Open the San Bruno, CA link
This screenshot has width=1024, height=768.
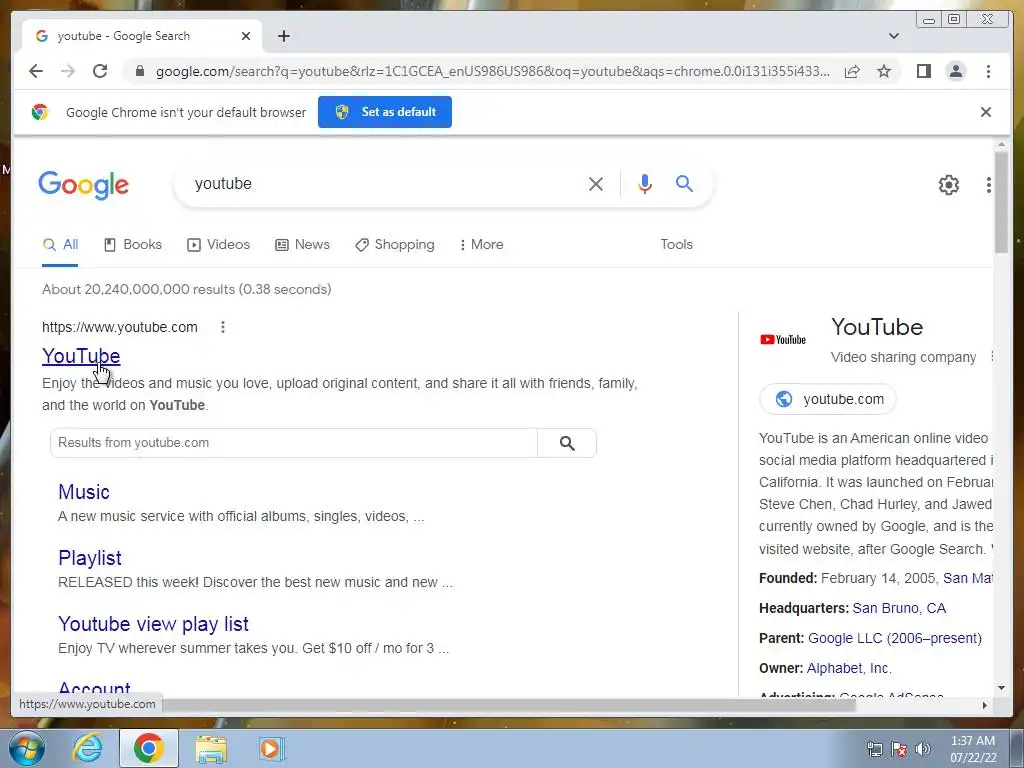[x=899, y=608]
